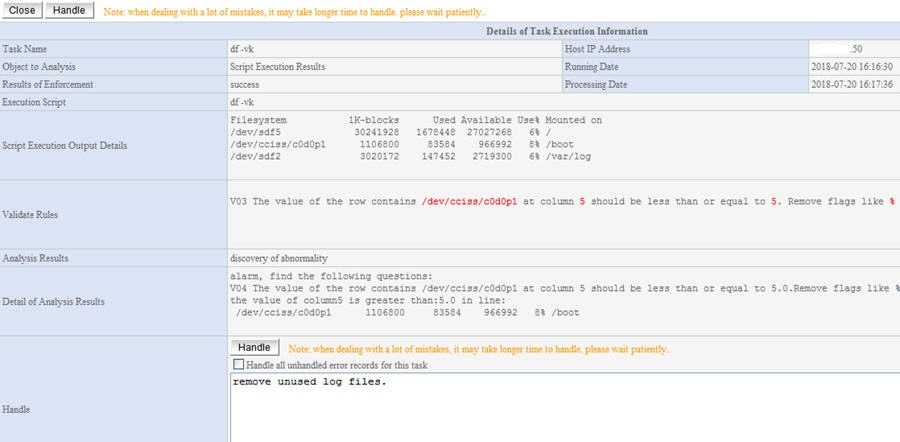Click the 'Filesystem' output header line
This screenshot has height=442, width=900.
pyautogui.click(x=416, y=121)
